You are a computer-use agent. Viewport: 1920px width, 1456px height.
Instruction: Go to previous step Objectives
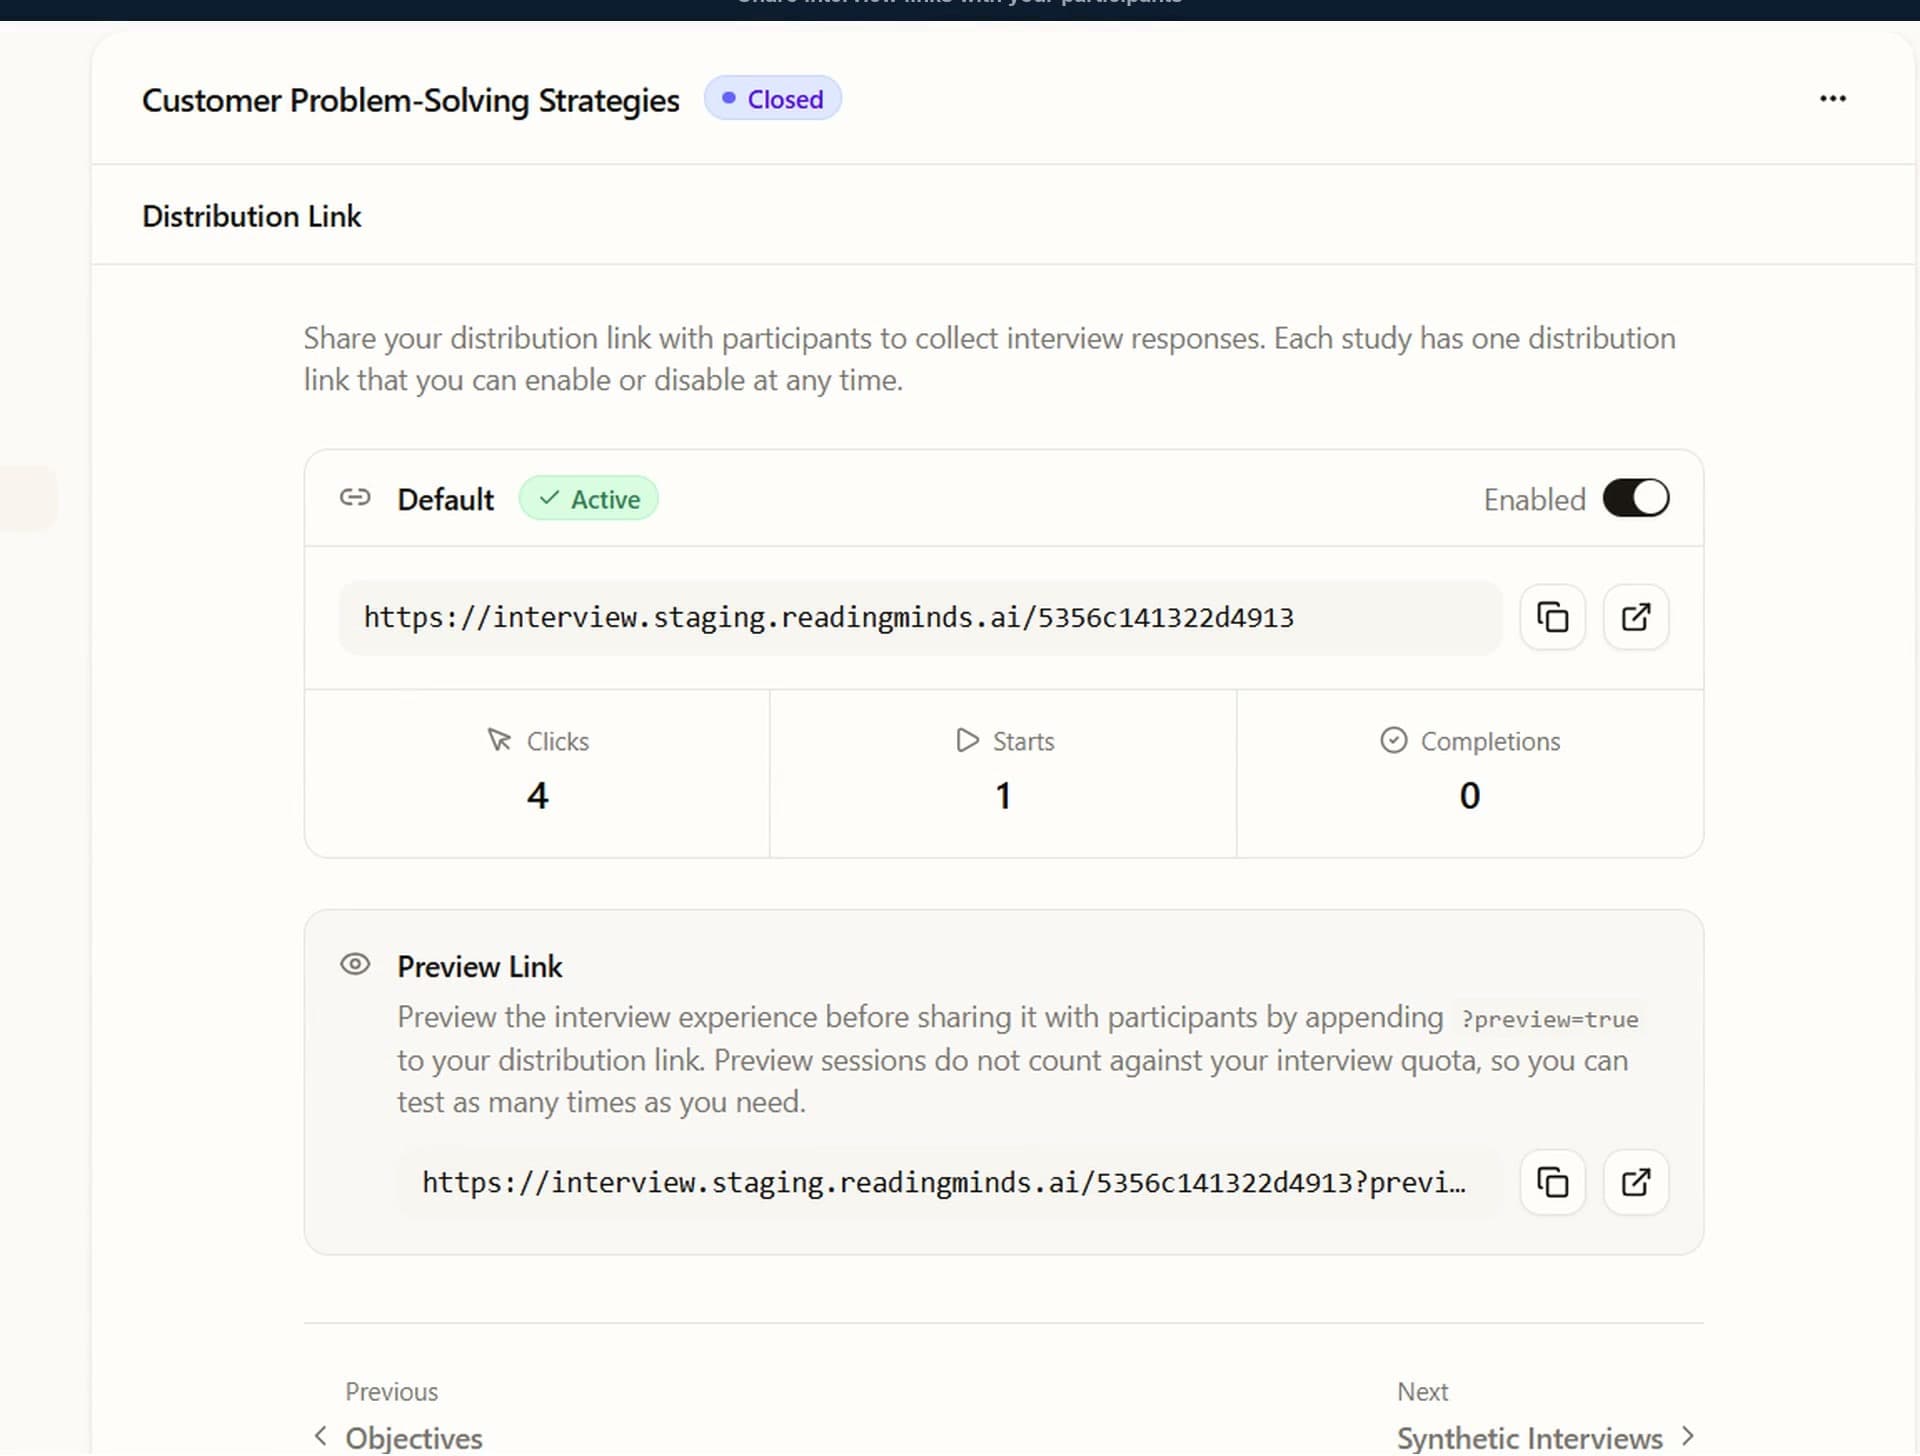[413, 1437]
